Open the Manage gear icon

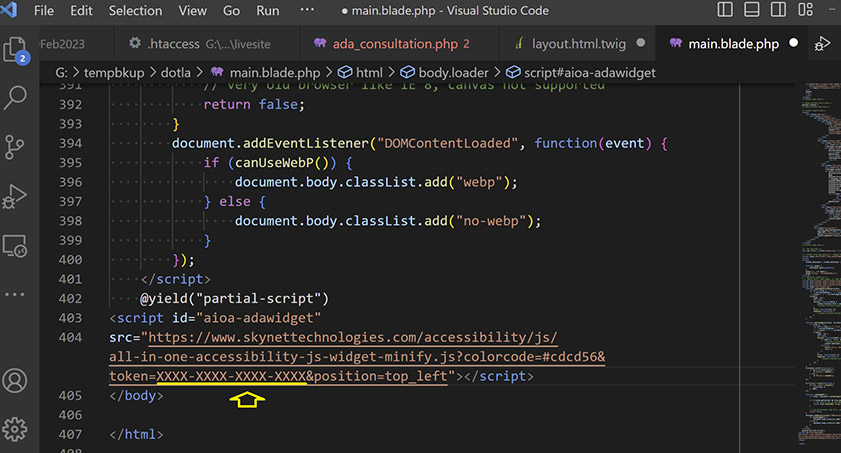[x=15, y=430]
